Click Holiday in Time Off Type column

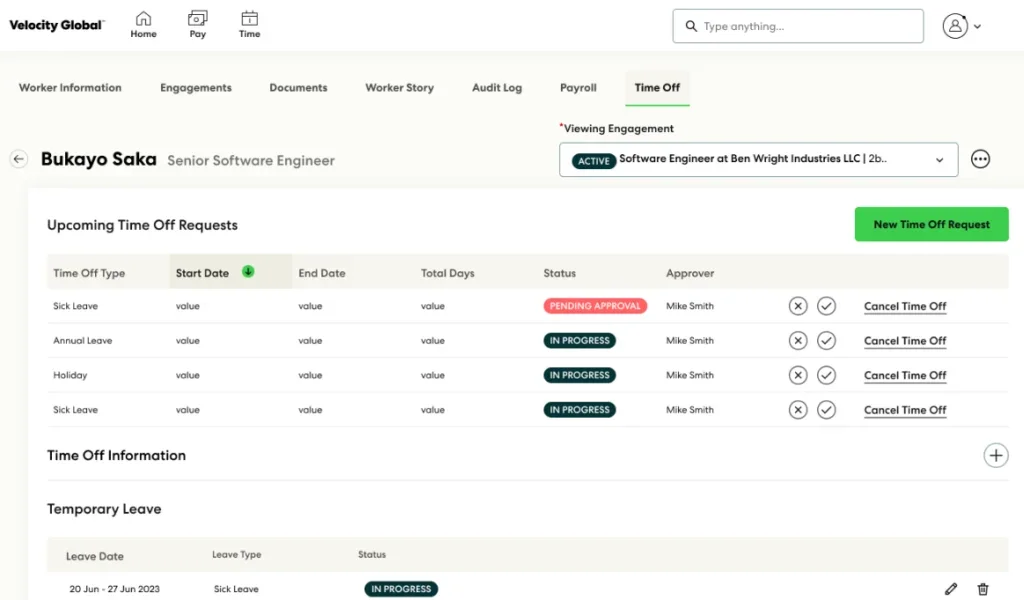(x=70, y=375)
